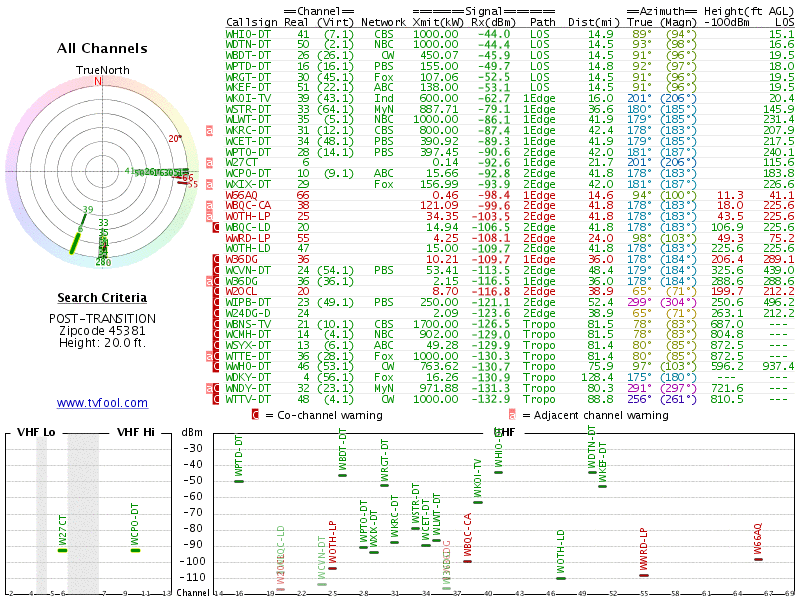The image size is (800, 600).
Task: Click the co-channel icon beside W20CL
Action: (216, 291)
